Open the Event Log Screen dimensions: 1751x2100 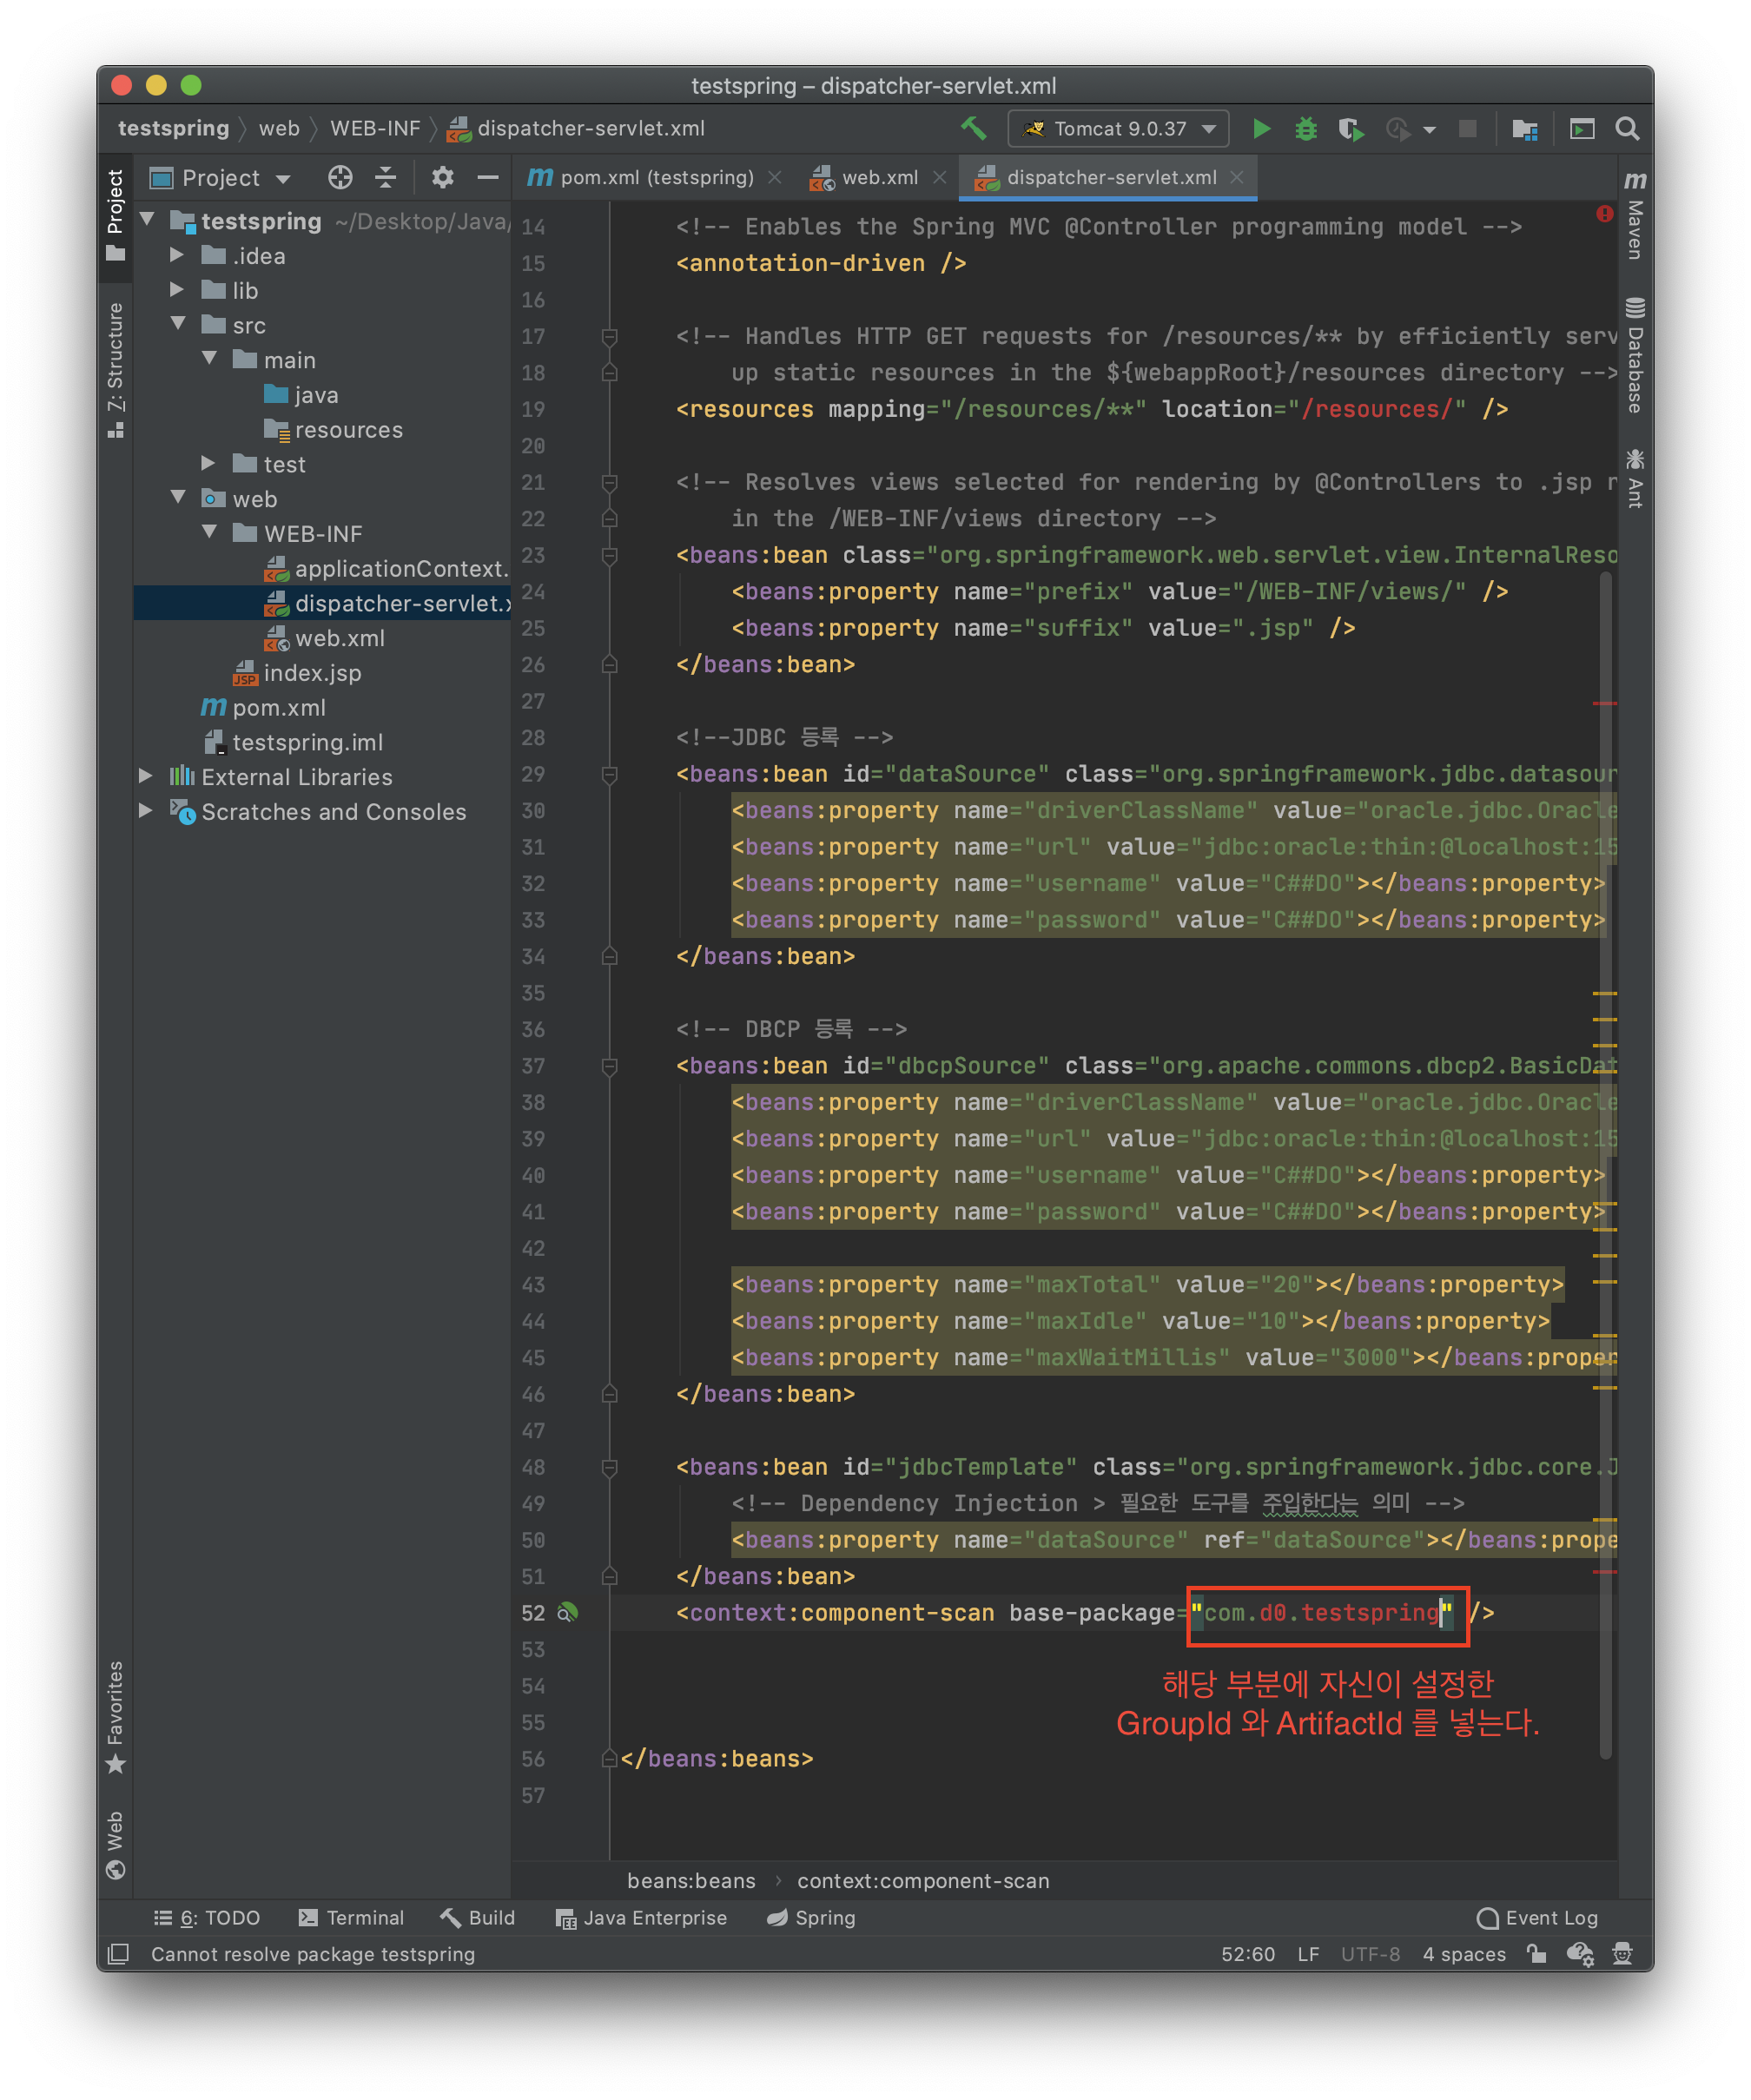pos(1537,1918)
